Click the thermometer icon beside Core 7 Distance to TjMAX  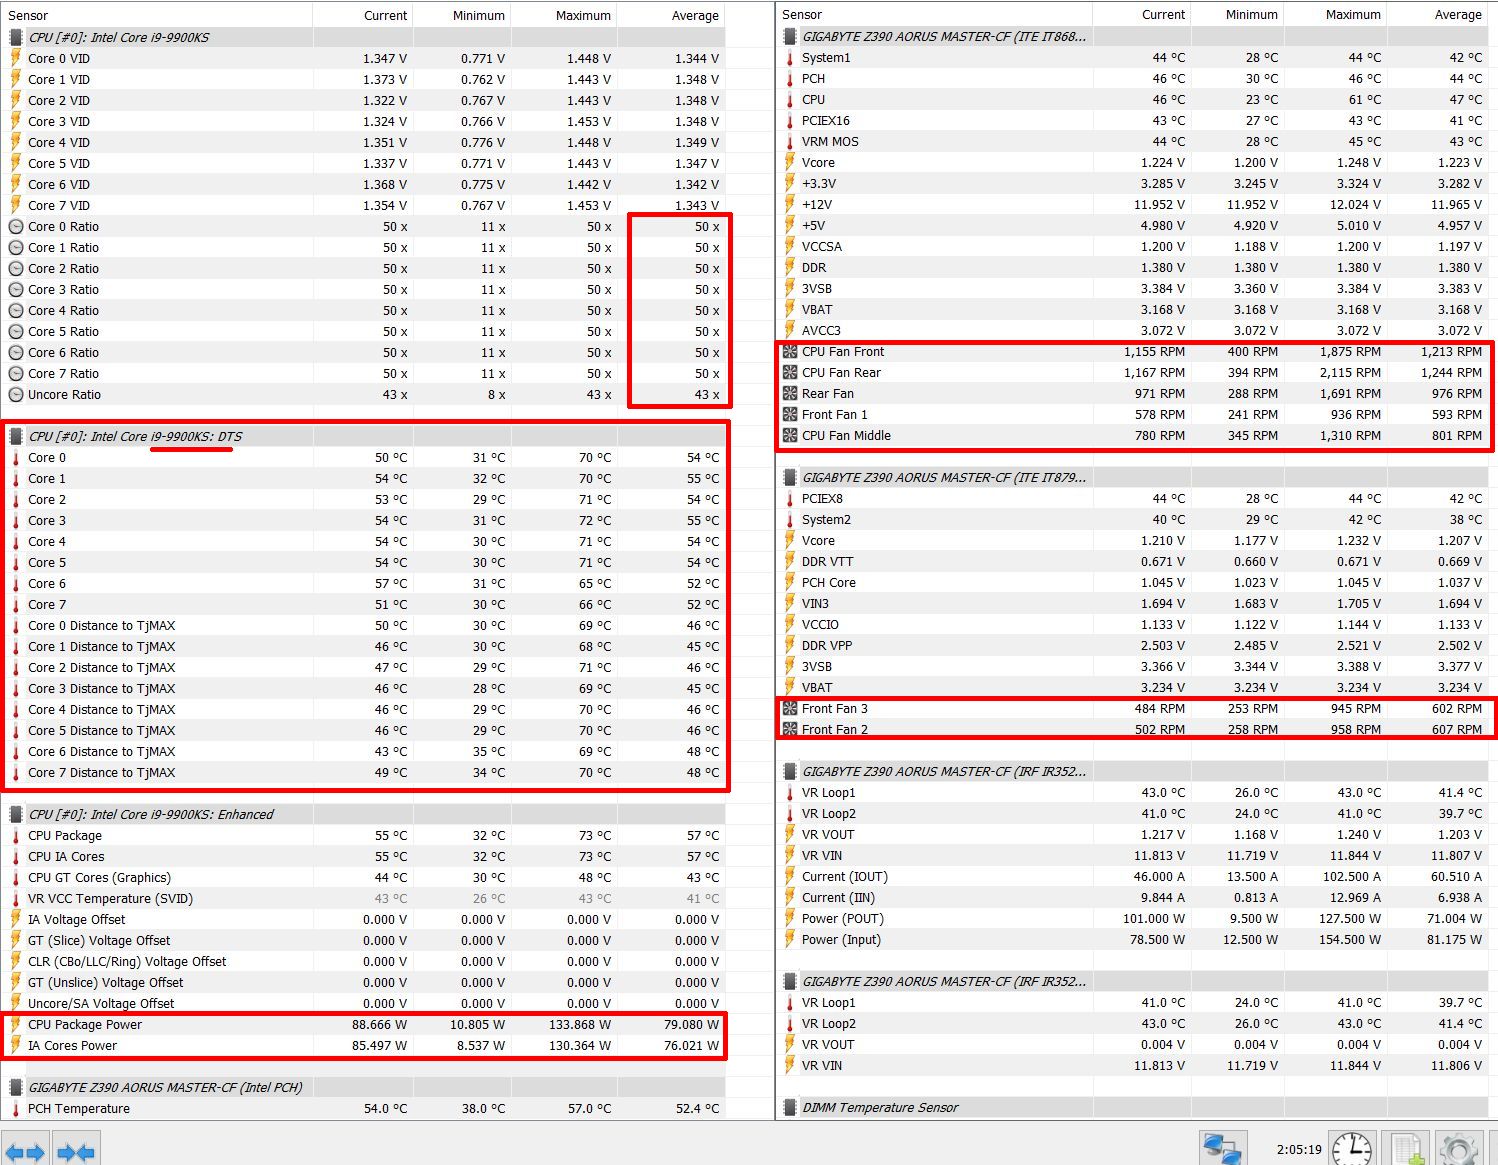pyautogui.click(x=16, y=773)
